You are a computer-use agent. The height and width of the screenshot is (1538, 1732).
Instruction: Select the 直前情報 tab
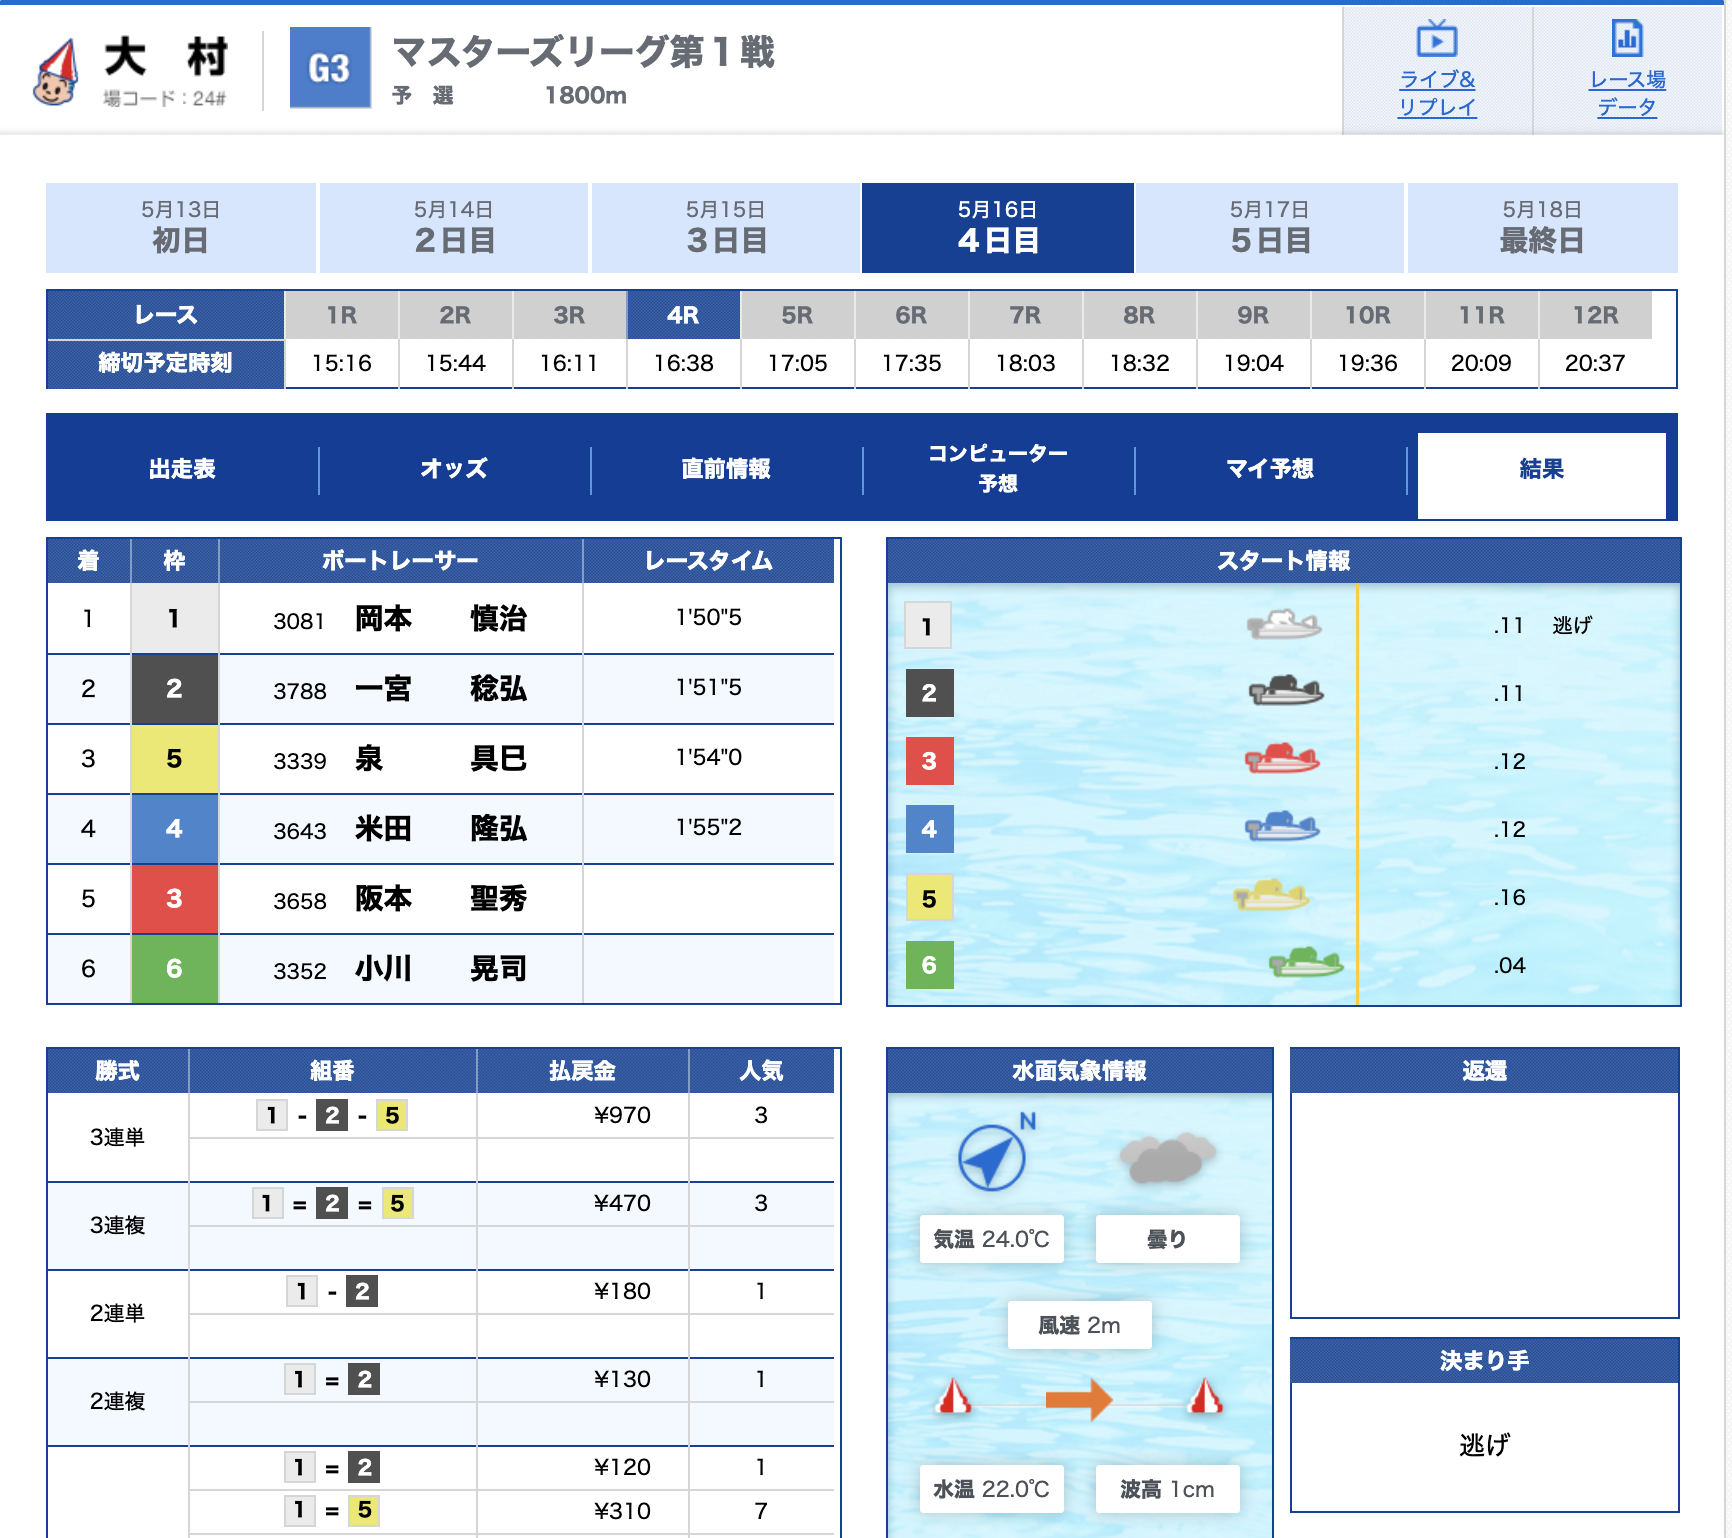[726, 469]
